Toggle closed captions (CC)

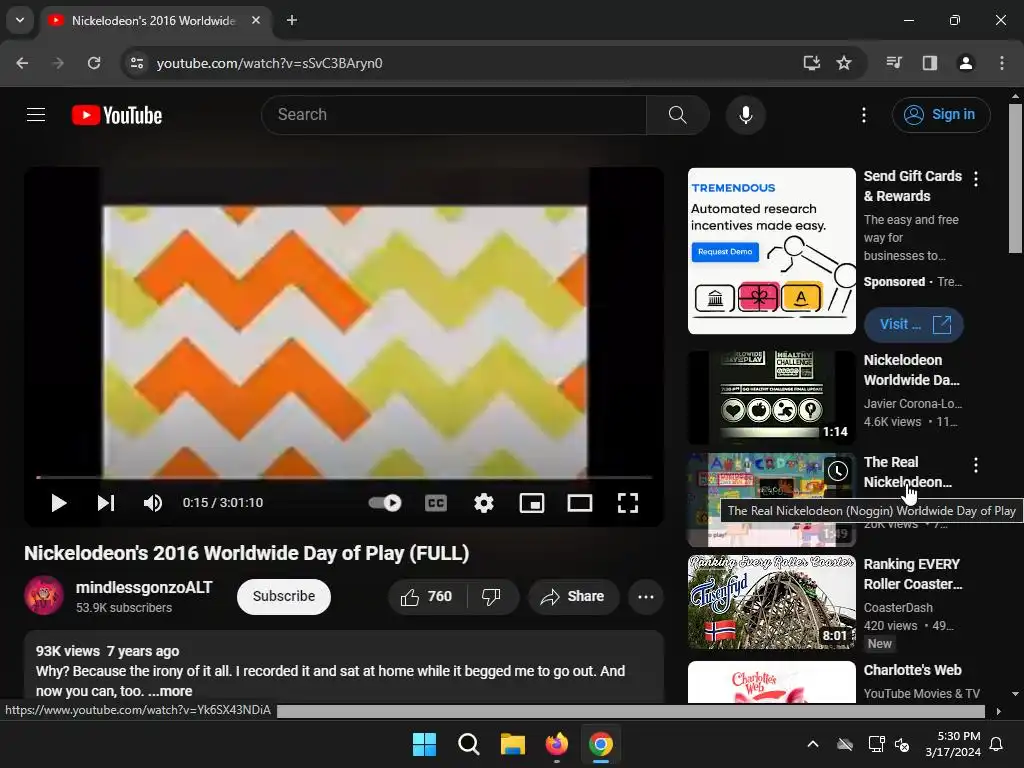point(436,503)
